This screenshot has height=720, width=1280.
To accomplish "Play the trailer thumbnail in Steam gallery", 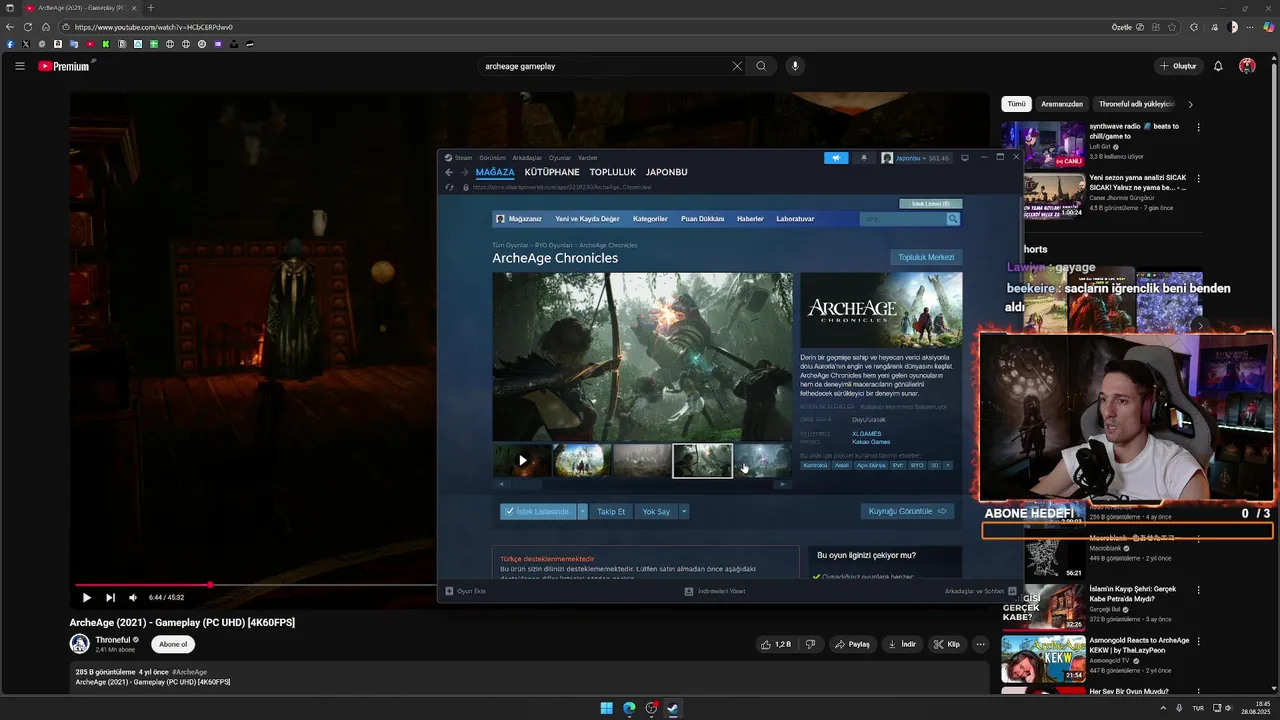I will [x=522, y=461].
